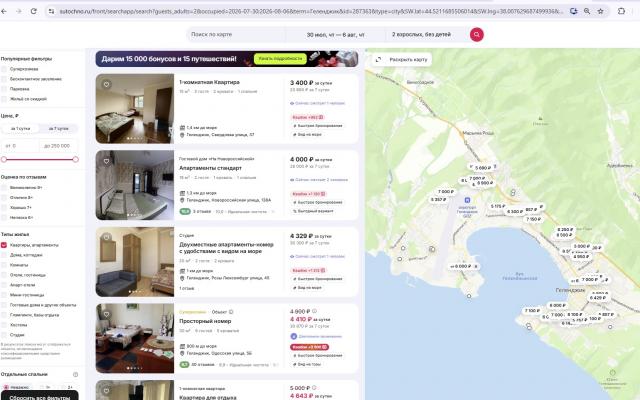The image size is (640, 400).
Task: Click location pin for Свердлова улица address
Action: click(182, 135)
